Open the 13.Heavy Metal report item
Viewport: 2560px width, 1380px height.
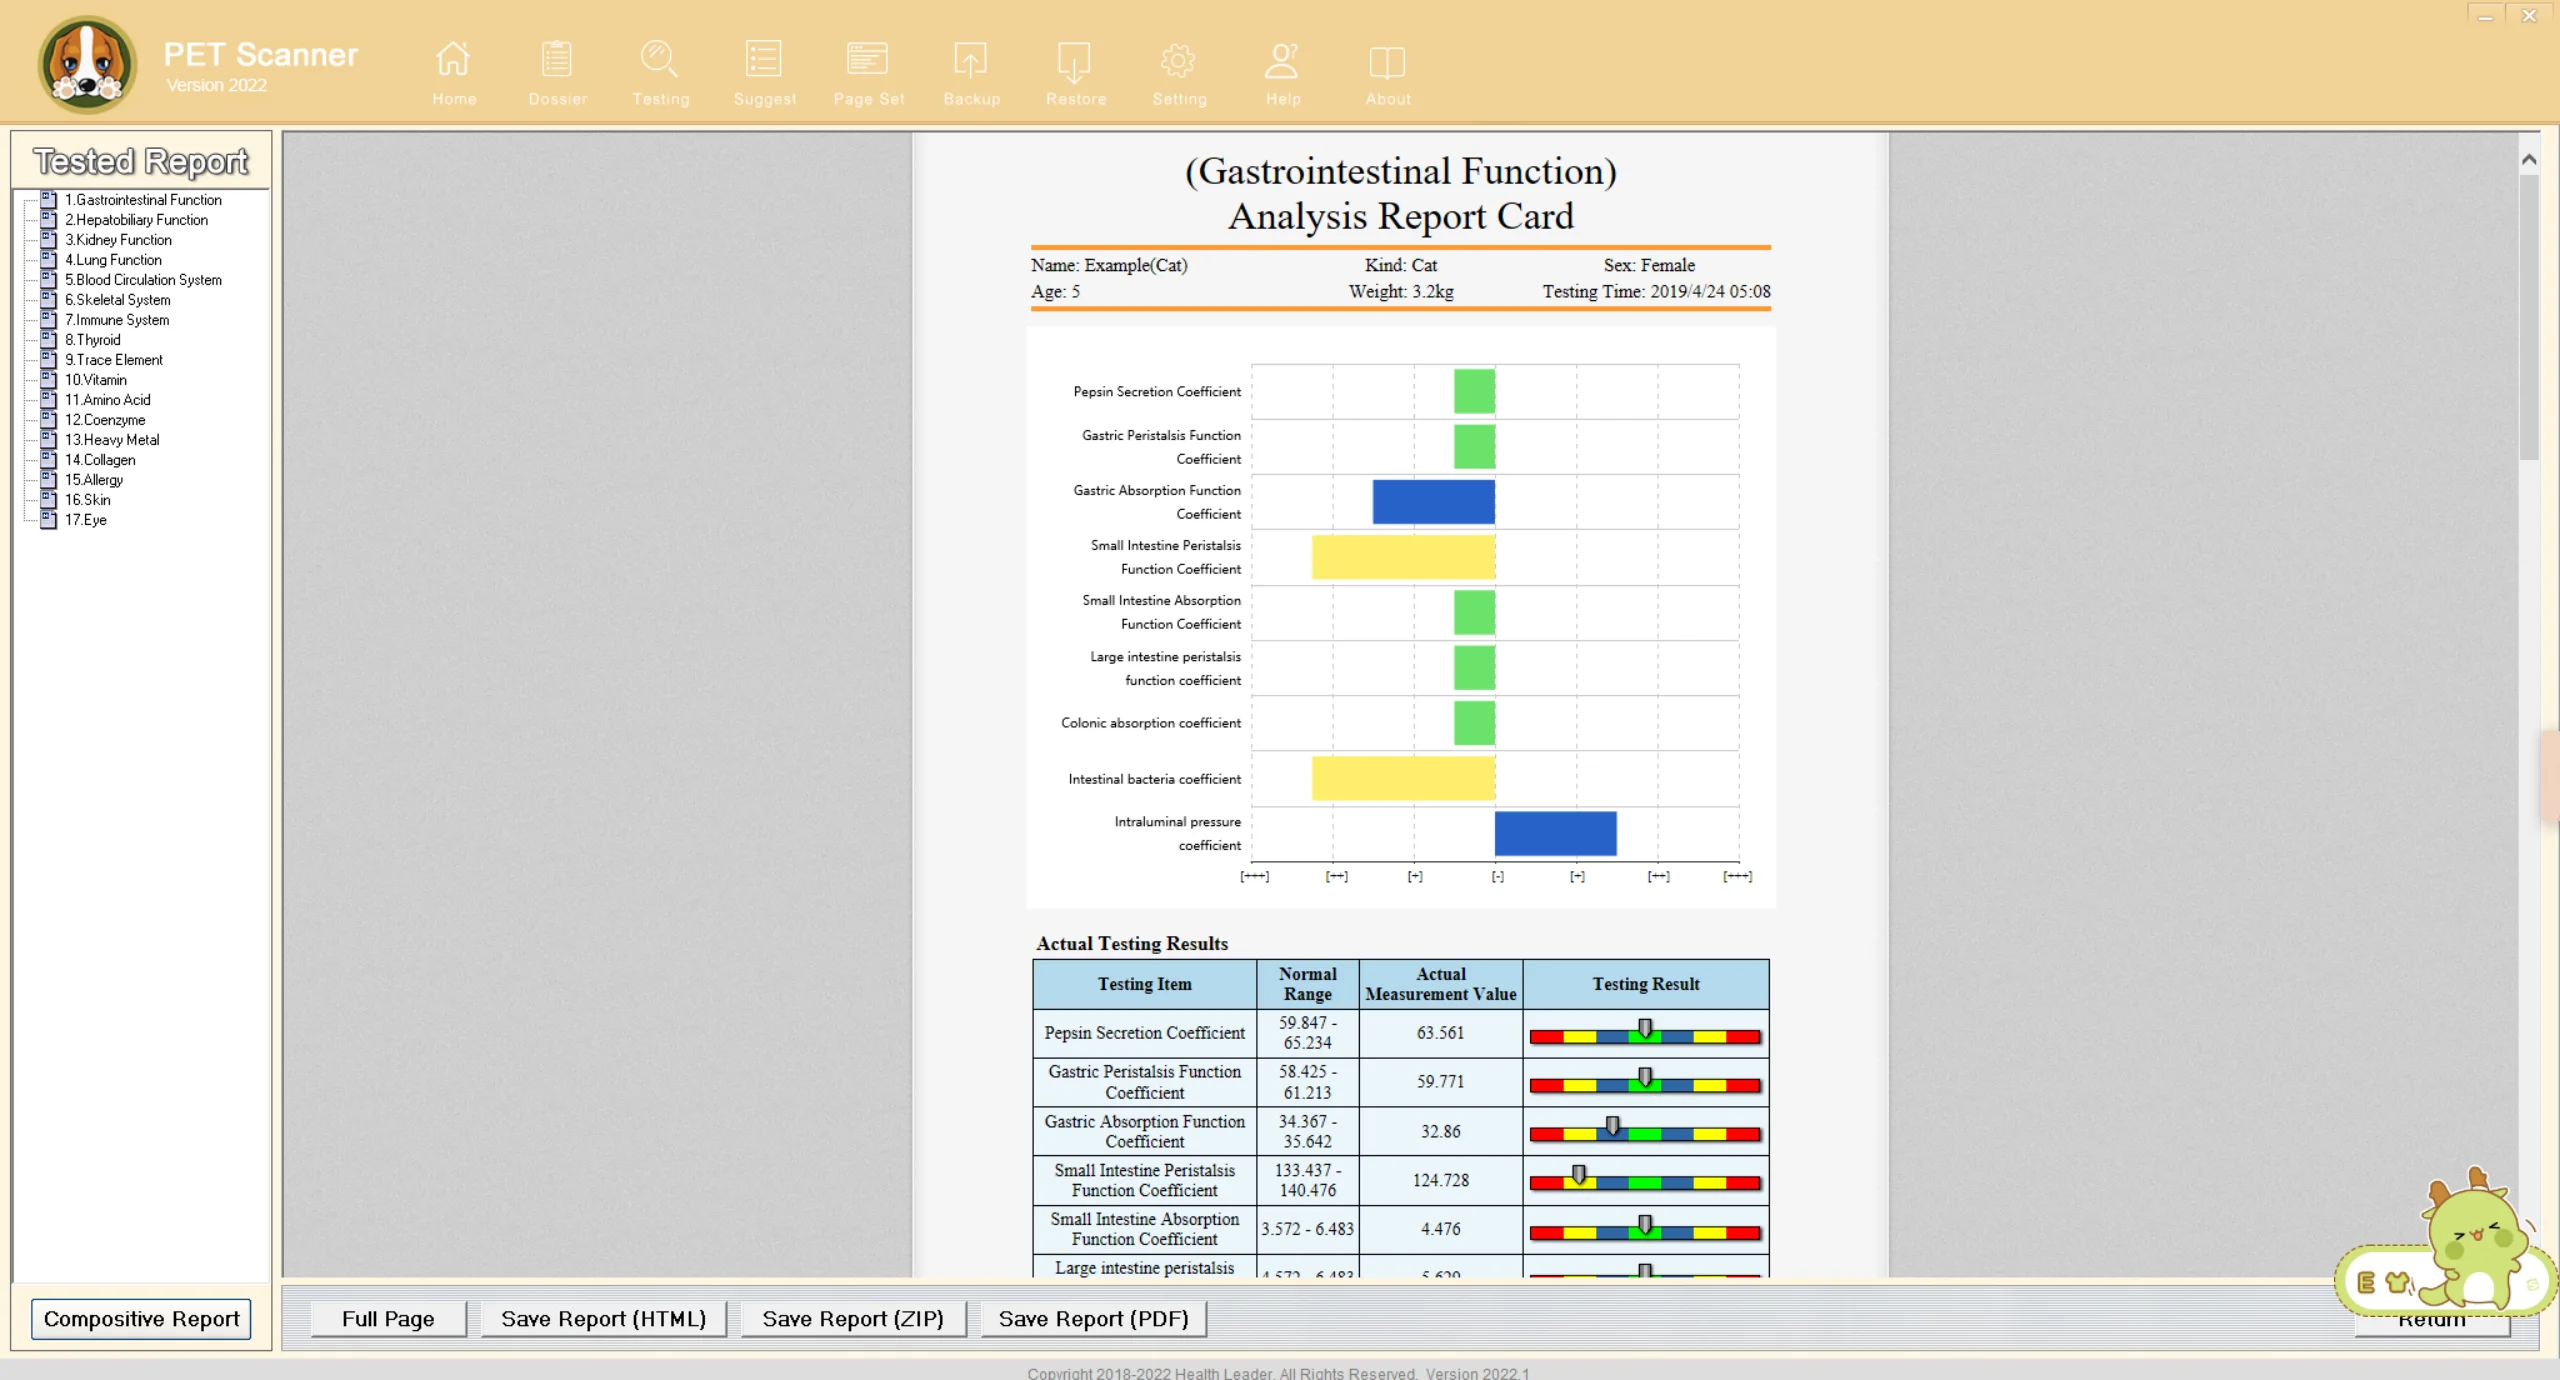click(112, 440)
